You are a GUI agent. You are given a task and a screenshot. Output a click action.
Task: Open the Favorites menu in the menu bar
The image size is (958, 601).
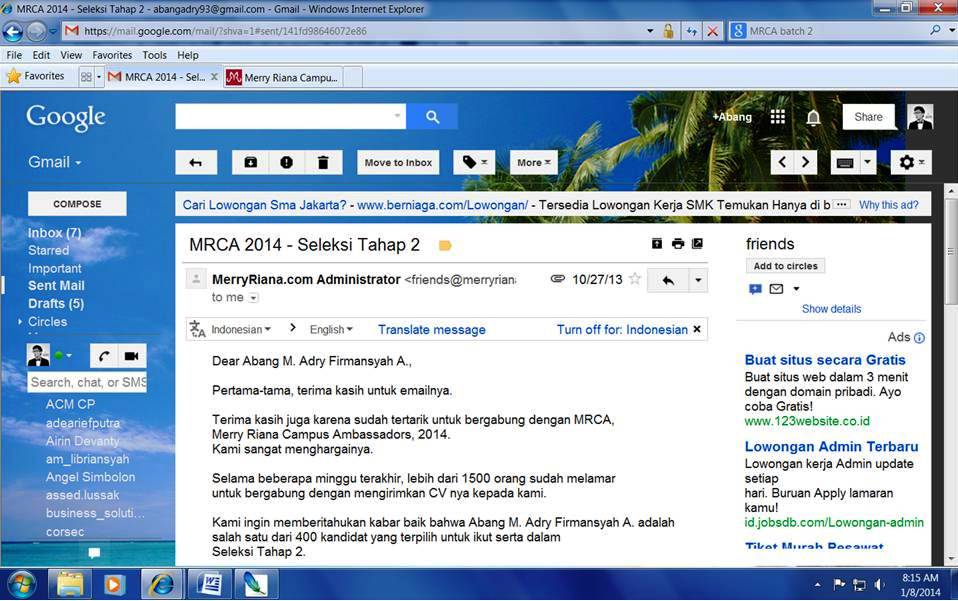click(x=112, y=55)
